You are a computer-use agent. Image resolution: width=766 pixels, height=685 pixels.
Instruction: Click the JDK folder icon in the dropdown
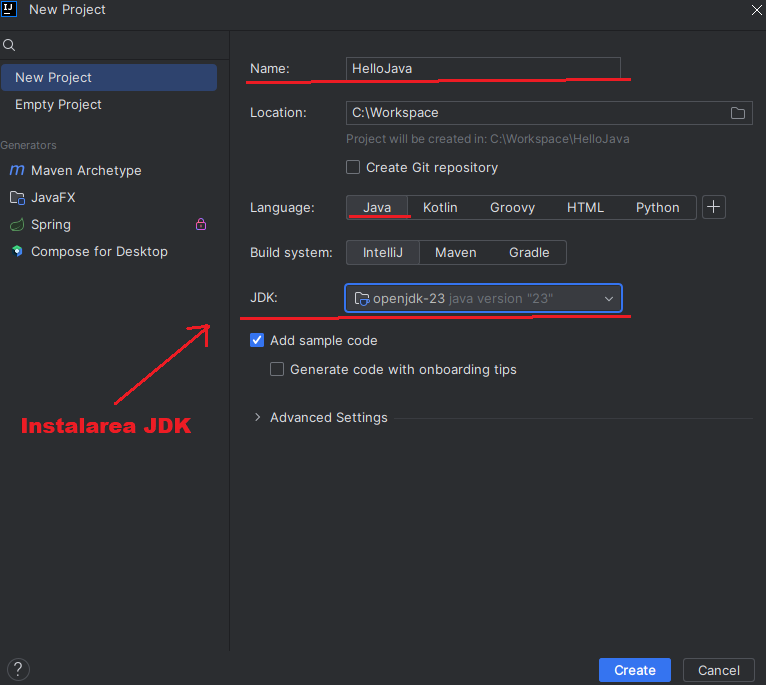[x=362, y=299]
